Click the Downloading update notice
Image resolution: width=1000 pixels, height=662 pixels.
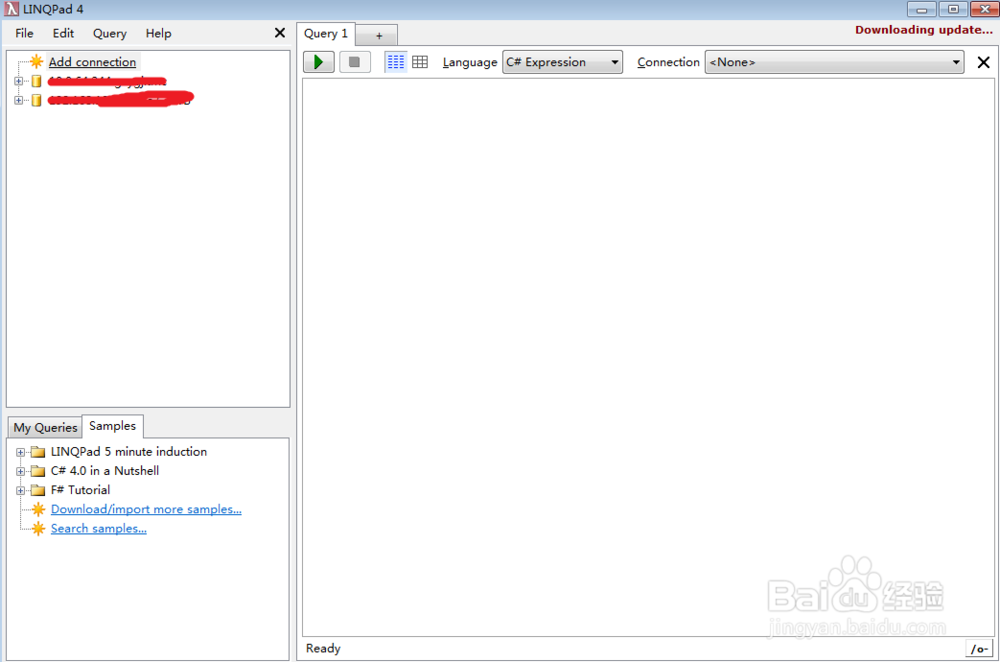pyautogui.click(x=923, y=30)
